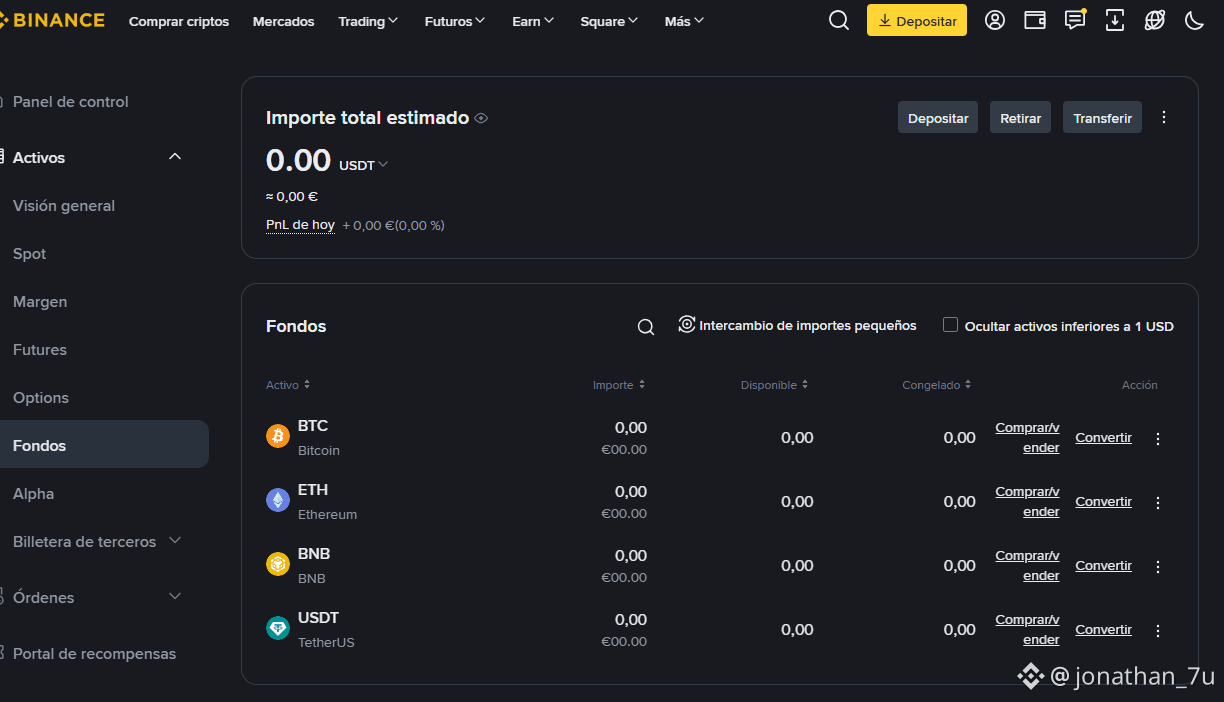This screenshot has width=1224, height=702.
Task: Click the Ethereum coin icon
Action: [278, 501]
